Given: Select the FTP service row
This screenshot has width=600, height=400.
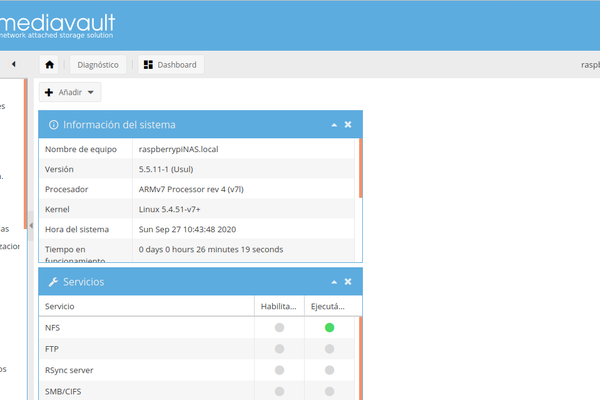Looking at the screenshot, I should tap(197, 349).
